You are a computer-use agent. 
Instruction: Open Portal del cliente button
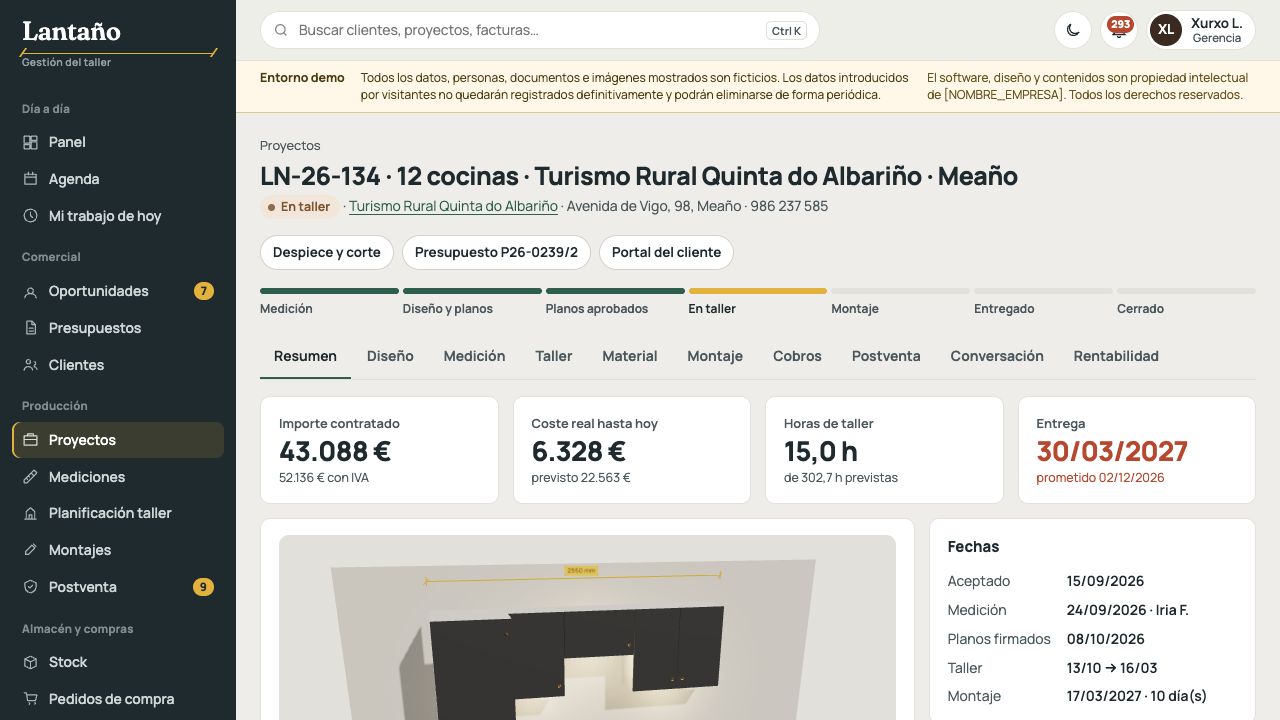[x=666, y=252]
